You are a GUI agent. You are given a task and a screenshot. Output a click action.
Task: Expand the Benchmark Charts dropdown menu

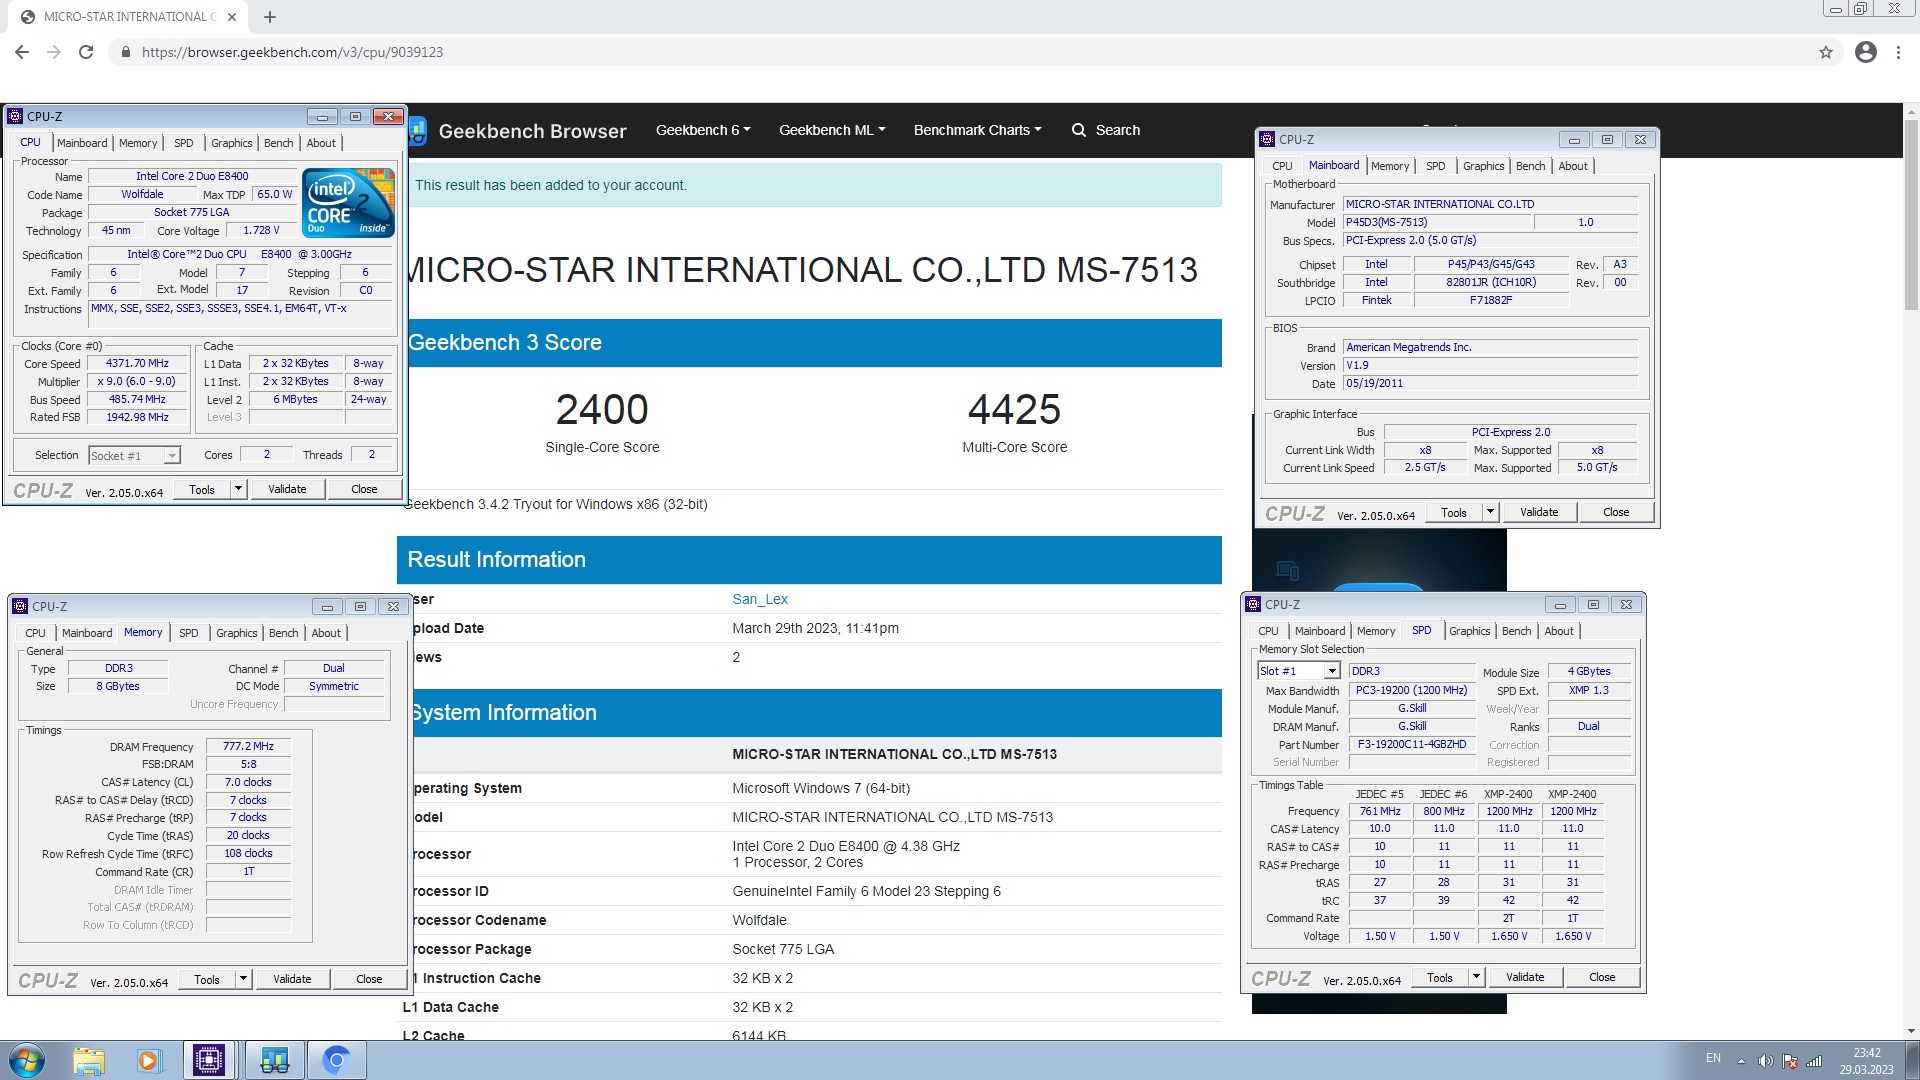click(x=977, y=130)
